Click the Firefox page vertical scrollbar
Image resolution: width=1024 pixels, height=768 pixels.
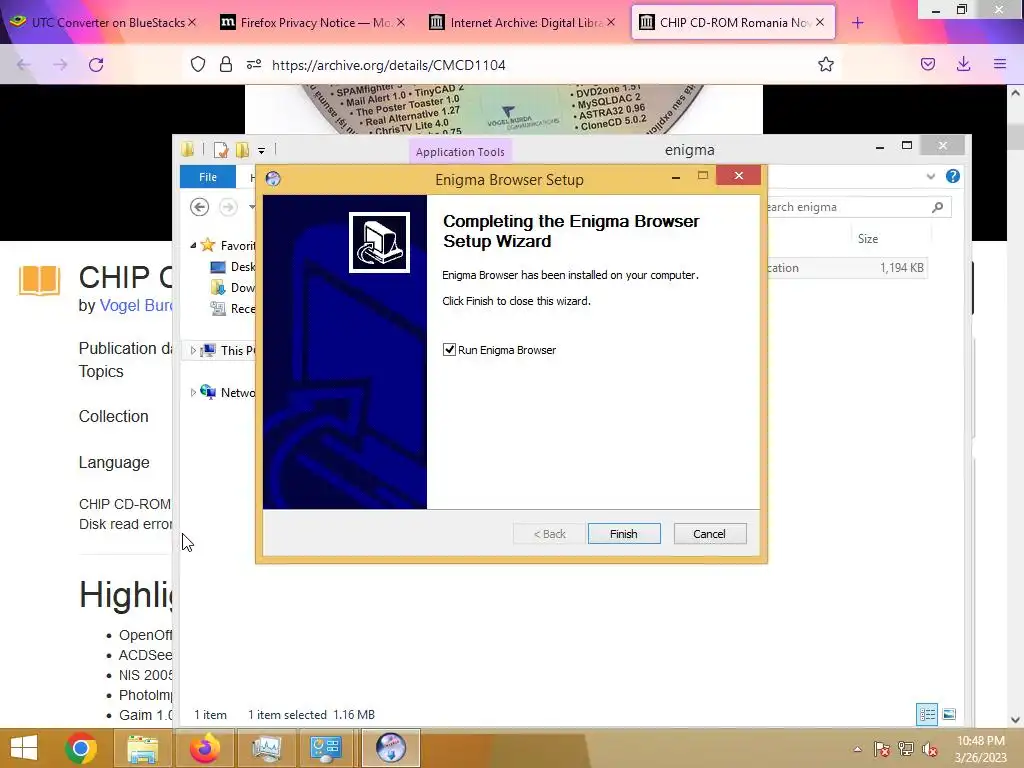coord(1015,405)
